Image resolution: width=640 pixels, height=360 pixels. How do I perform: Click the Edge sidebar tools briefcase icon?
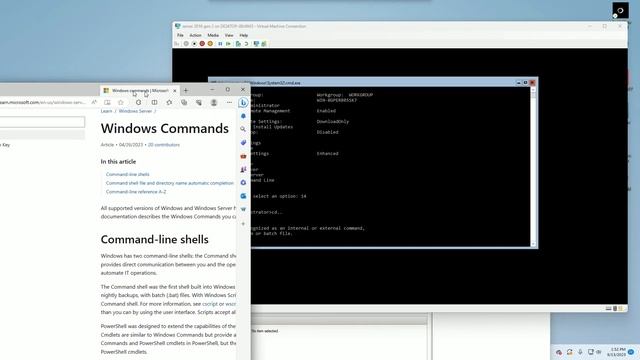(x=243, y=156)
